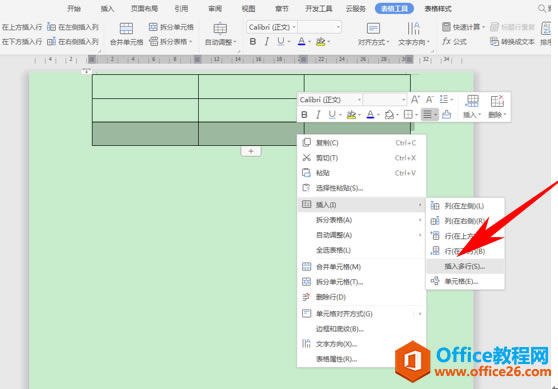The width and height of the screenshot is (558, 389).
Task: Choose 粘贴 Paste in context menu
Action: (362, 173)
